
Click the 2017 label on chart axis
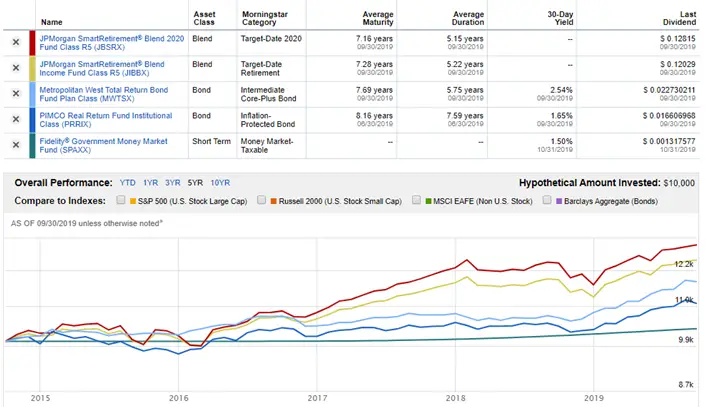point(317,398)
